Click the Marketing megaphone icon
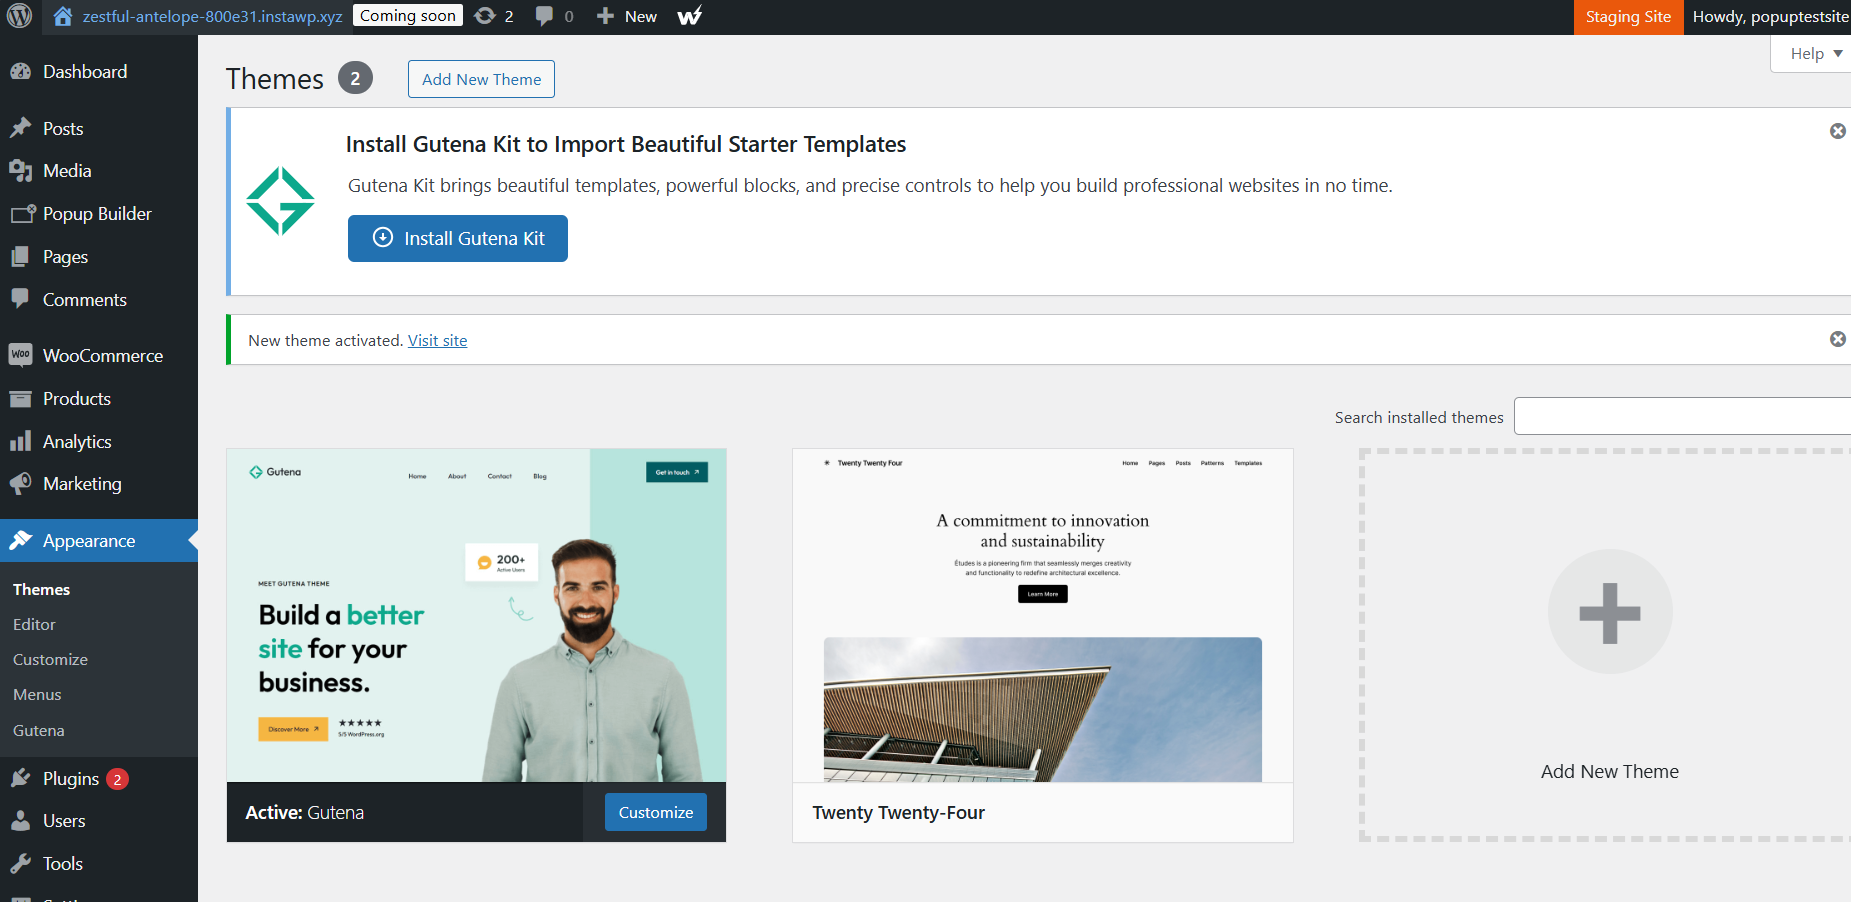The height and width of the screenshot is (902, 1851). point(21,484)
